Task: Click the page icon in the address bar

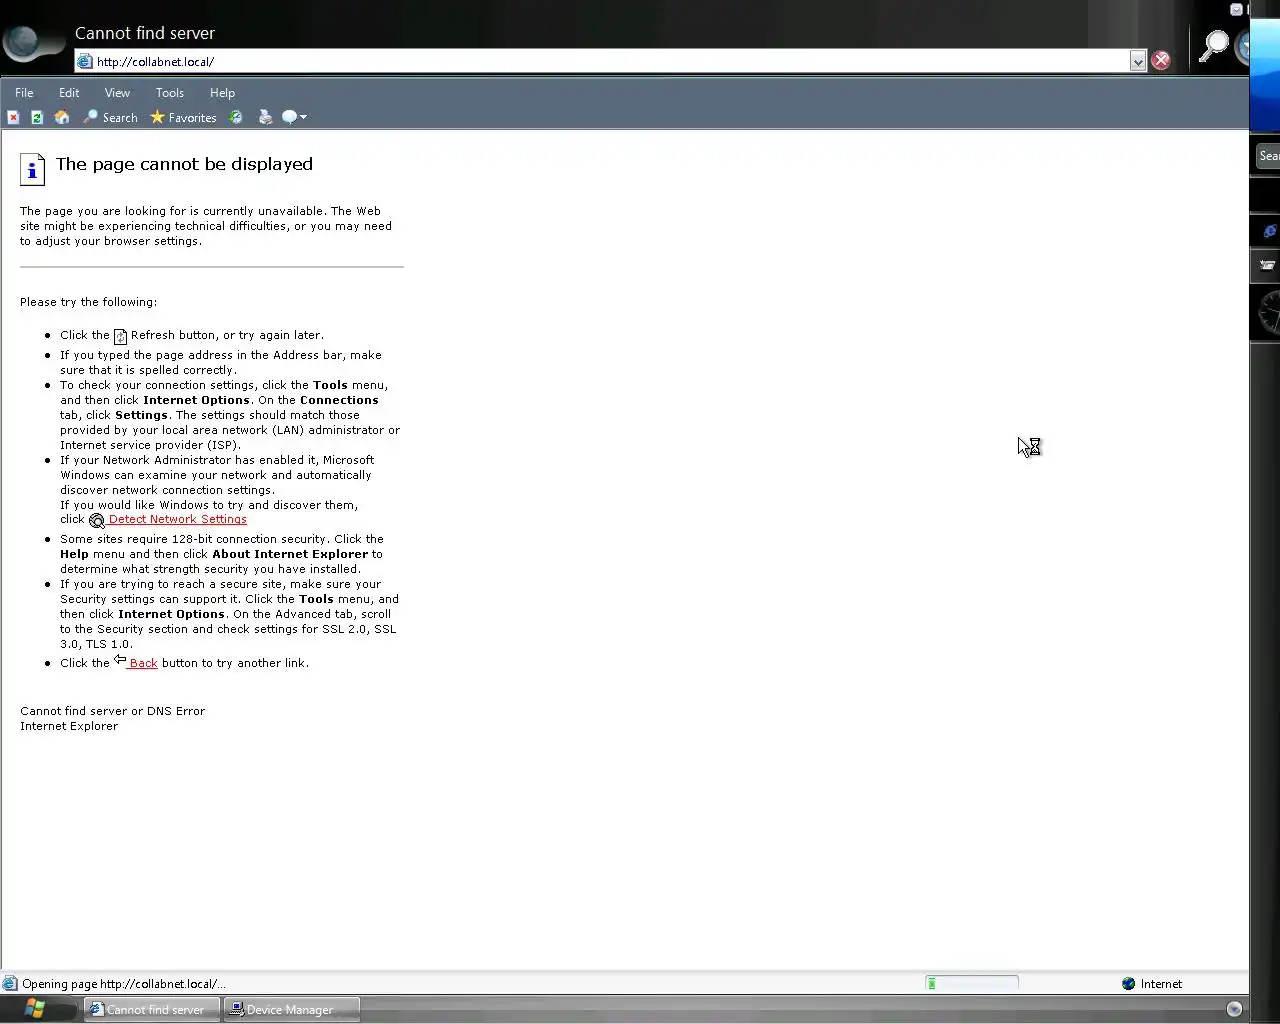Action: tap(85, 62)
